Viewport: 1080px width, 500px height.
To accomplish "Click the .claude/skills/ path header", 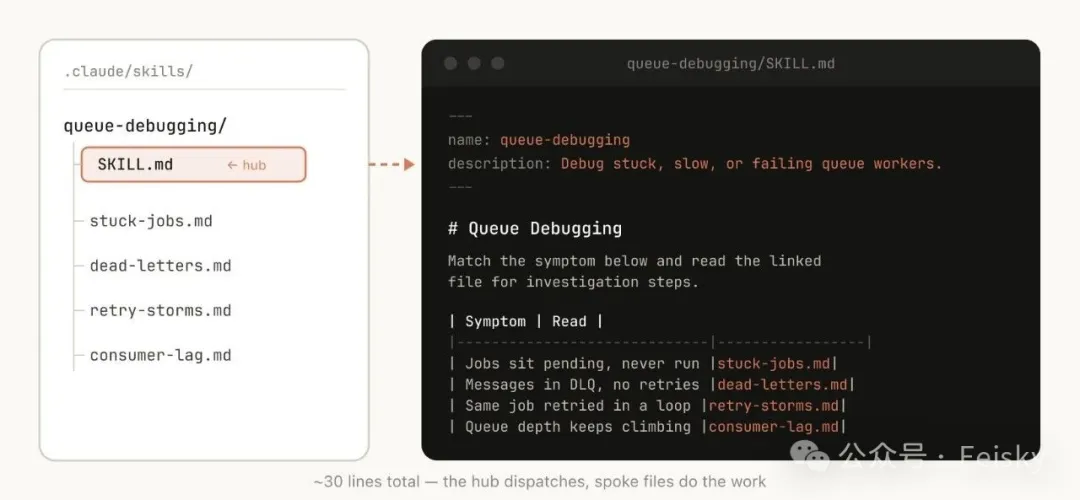I will 128,72.
